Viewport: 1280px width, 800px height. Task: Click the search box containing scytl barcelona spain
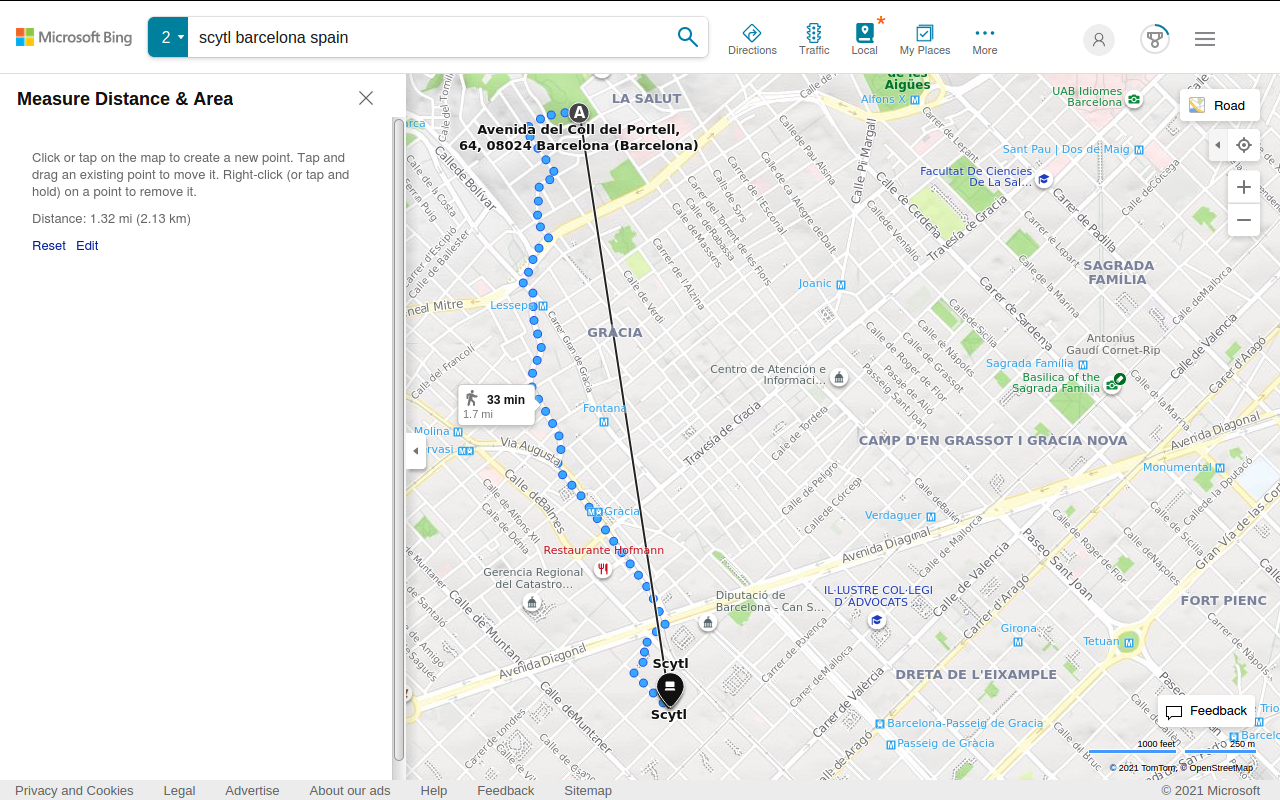pos(430,38)
